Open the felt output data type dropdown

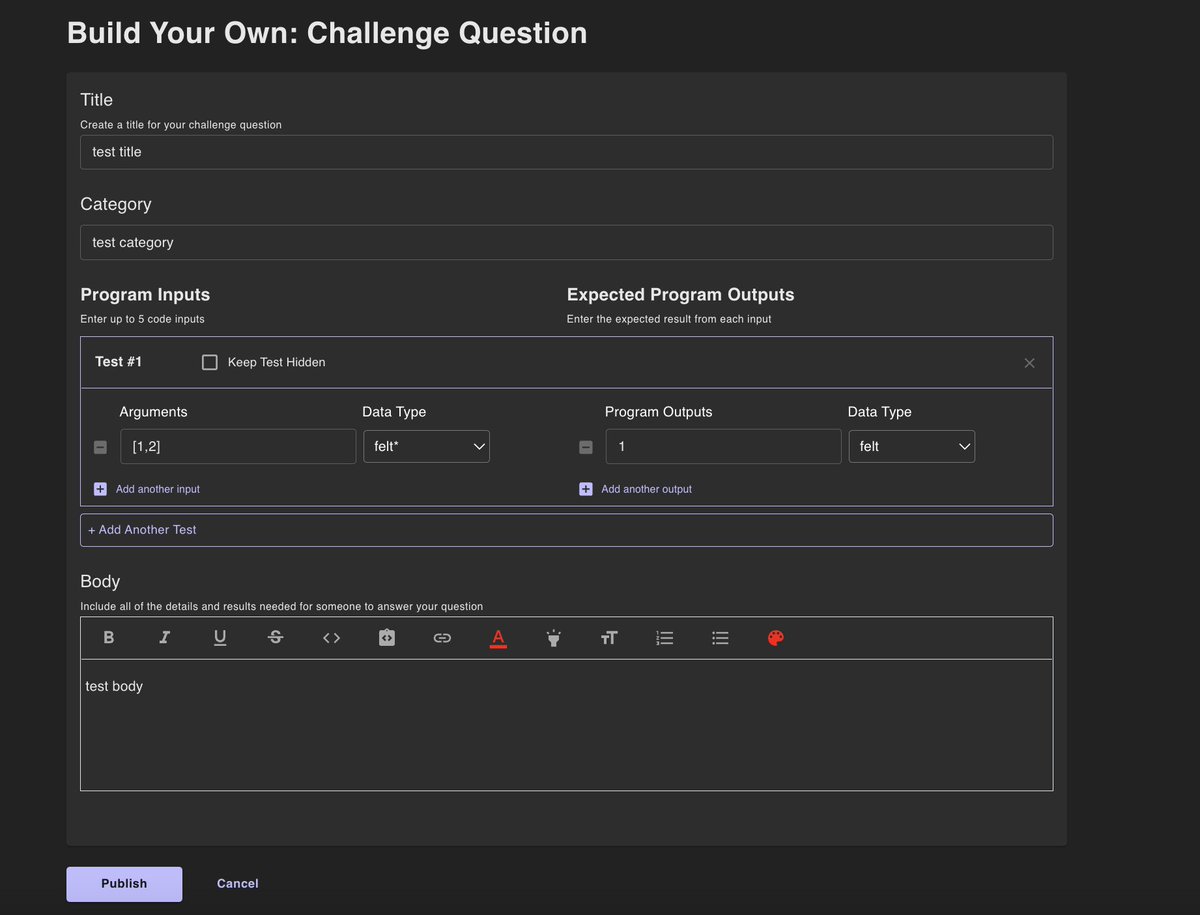pyautogui.click(x=912, y=446)
